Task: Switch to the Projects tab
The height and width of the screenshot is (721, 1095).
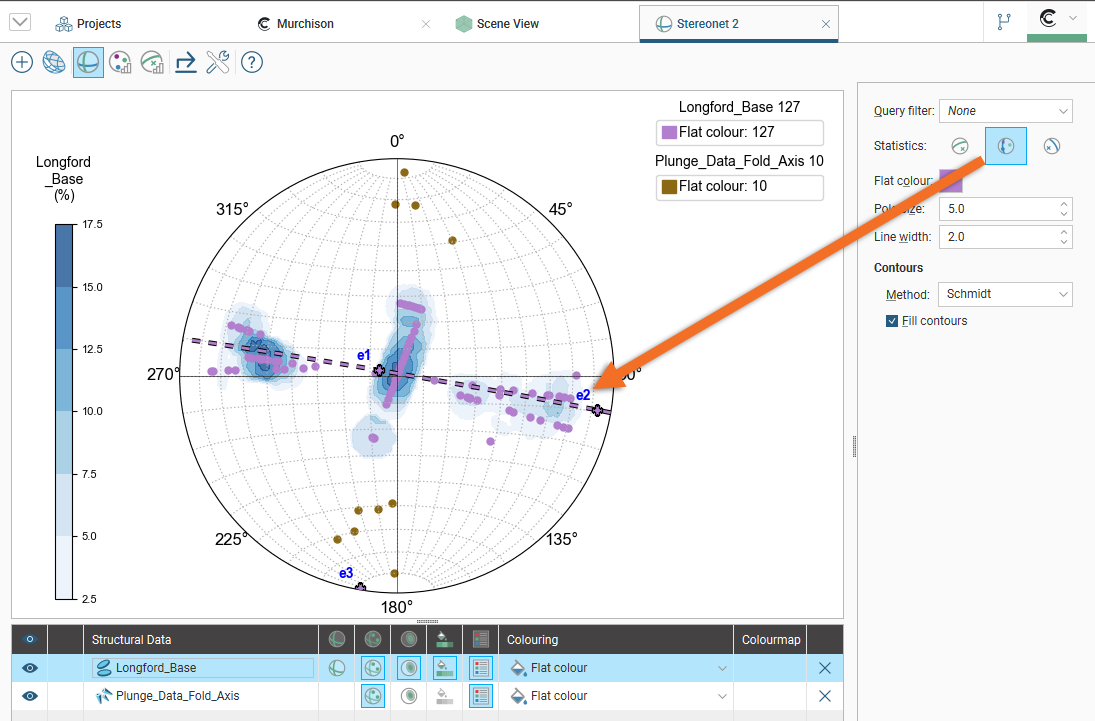Action: (88, 24)
